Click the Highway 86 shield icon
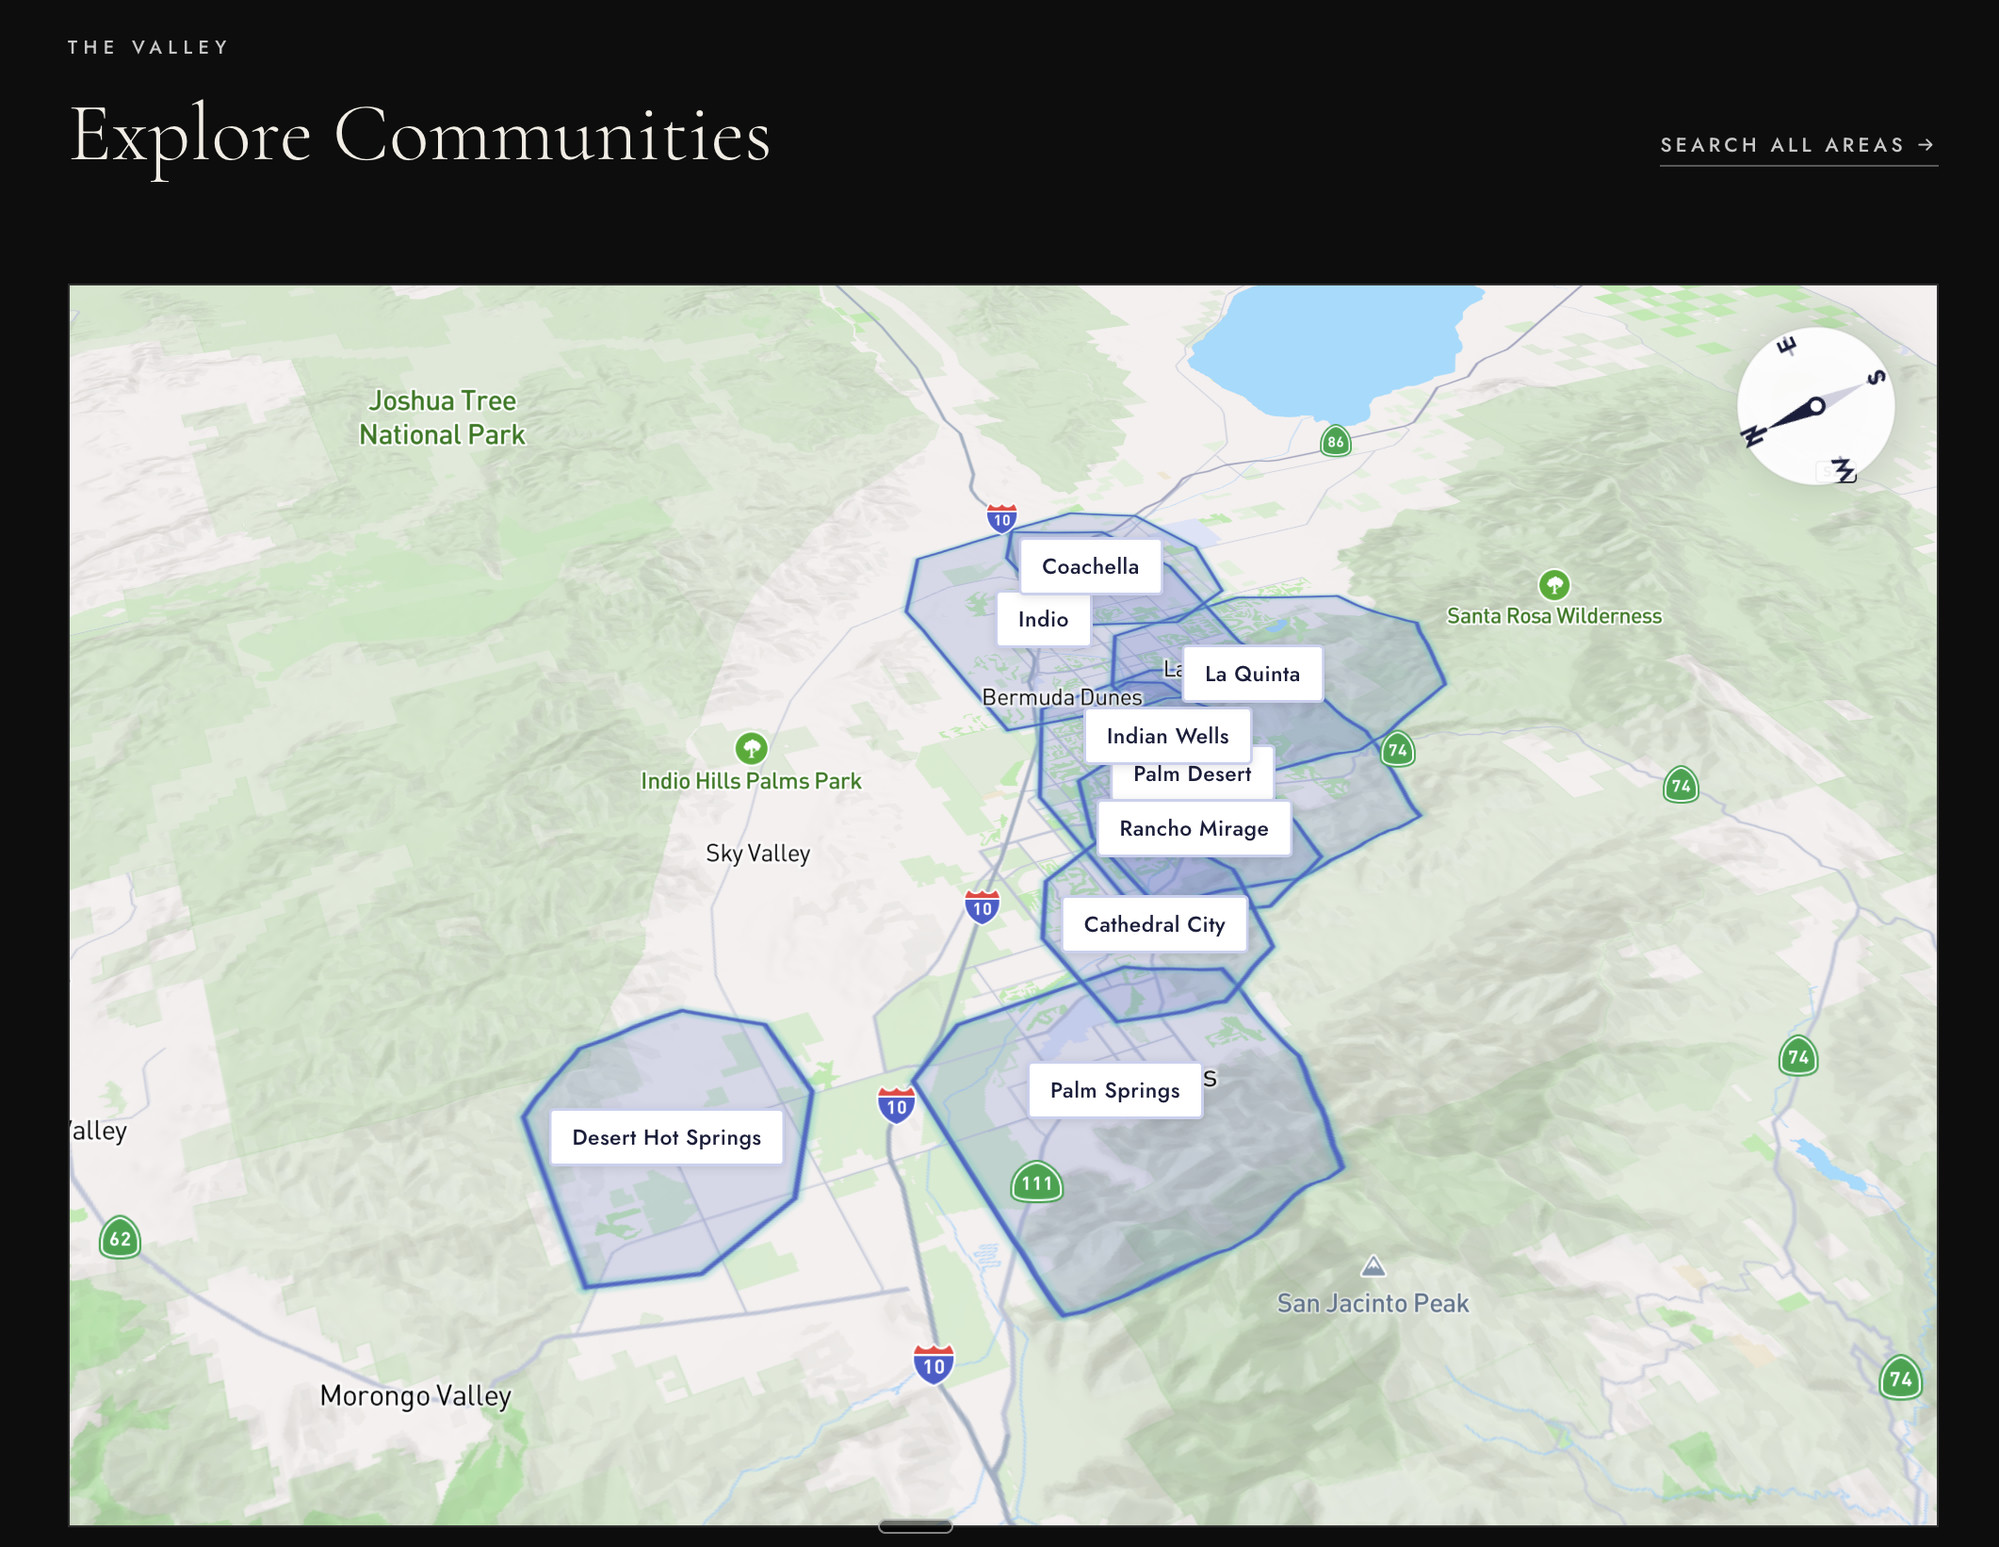 point(1336,441)
